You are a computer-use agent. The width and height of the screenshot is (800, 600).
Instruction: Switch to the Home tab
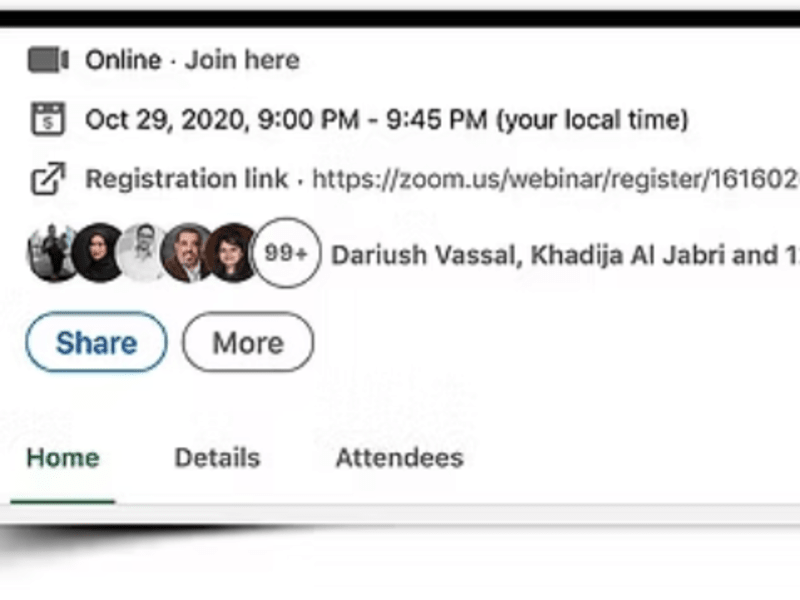[x=63, y=458]
